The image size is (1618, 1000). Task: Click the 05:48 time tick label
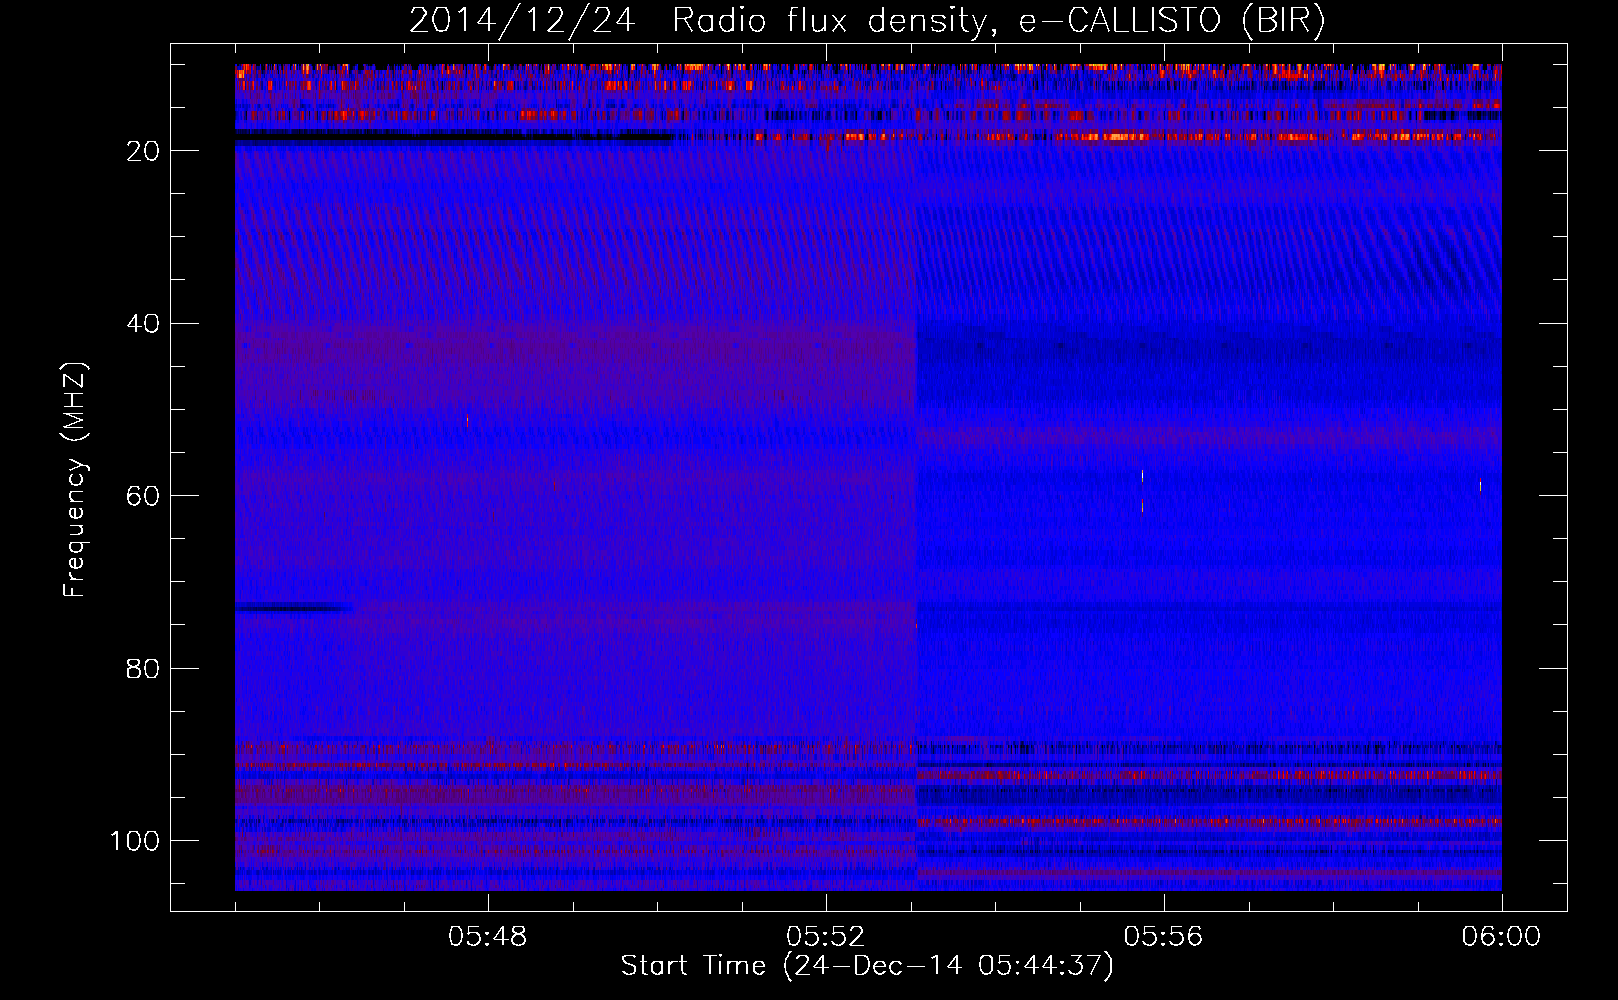pyautogui.click(x=488, y=937)
